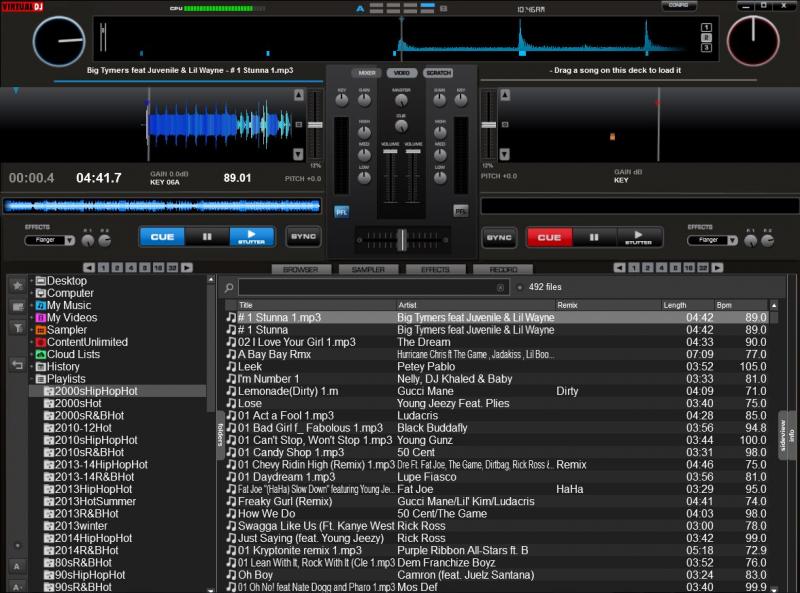Image resolution: width=800 pixels, height=593 pixels.
Task: Select the 2013HotSummer playlist
Action: click(x=90, y=501)
